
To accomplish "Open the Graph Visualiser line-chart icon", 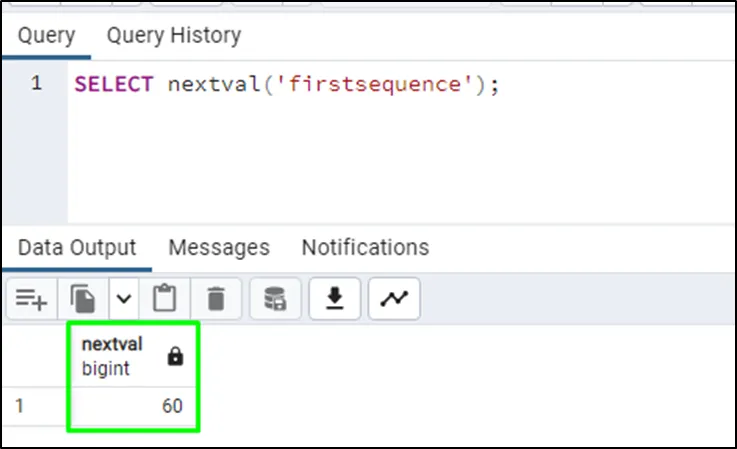I will tap(394, 297).
